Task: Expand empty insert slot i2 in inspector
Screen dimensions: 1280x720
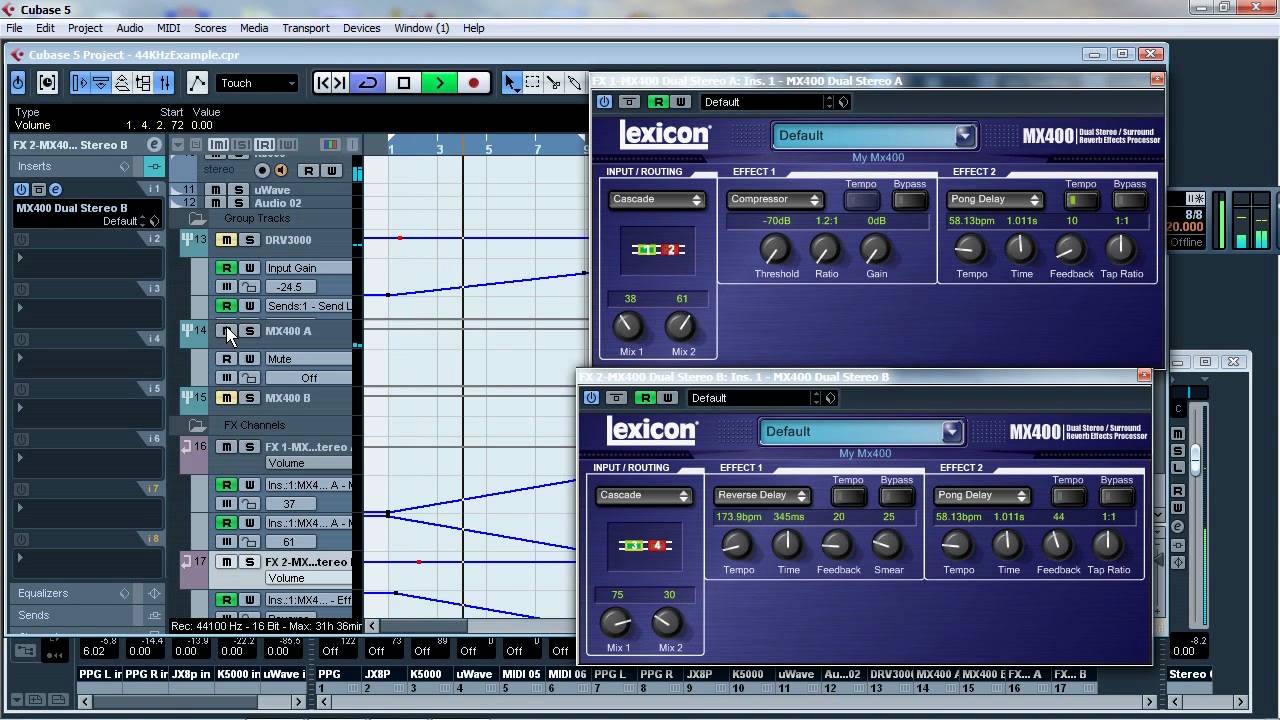Action: click(20, 258)
